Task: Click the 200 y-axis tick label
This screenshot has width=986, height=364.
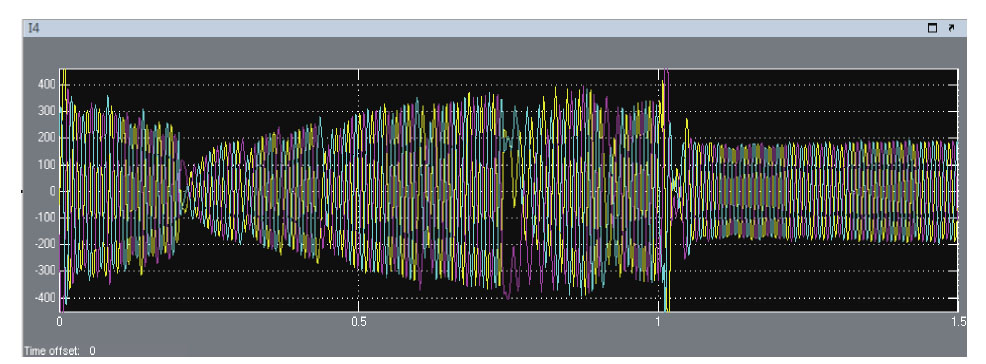Action: coord(47,138)
